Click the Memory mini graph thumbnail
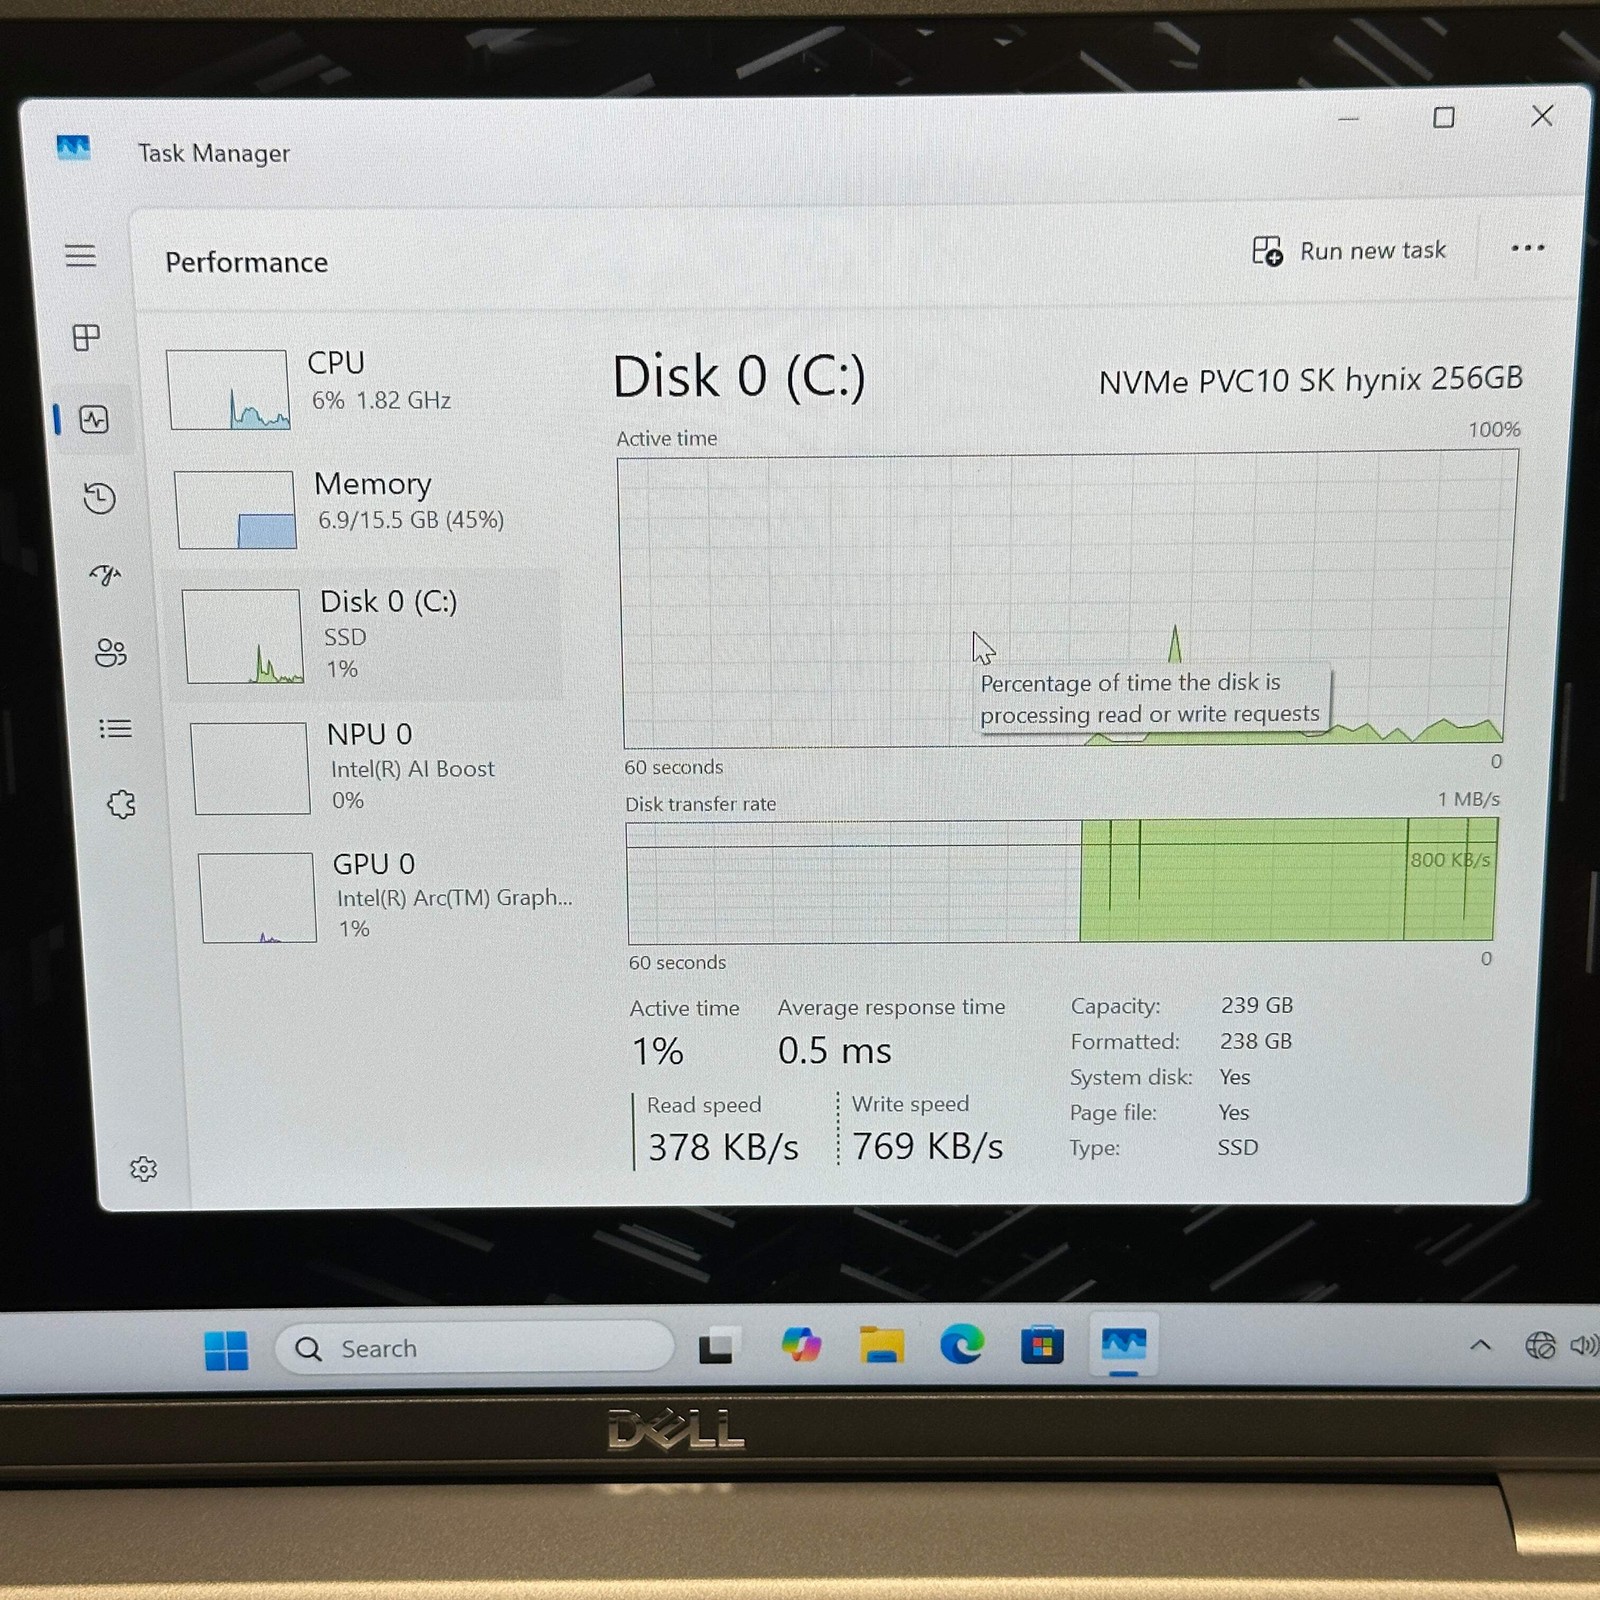Image resolution: width=1600 pixels, height=1600 pixels. [236, 509]
